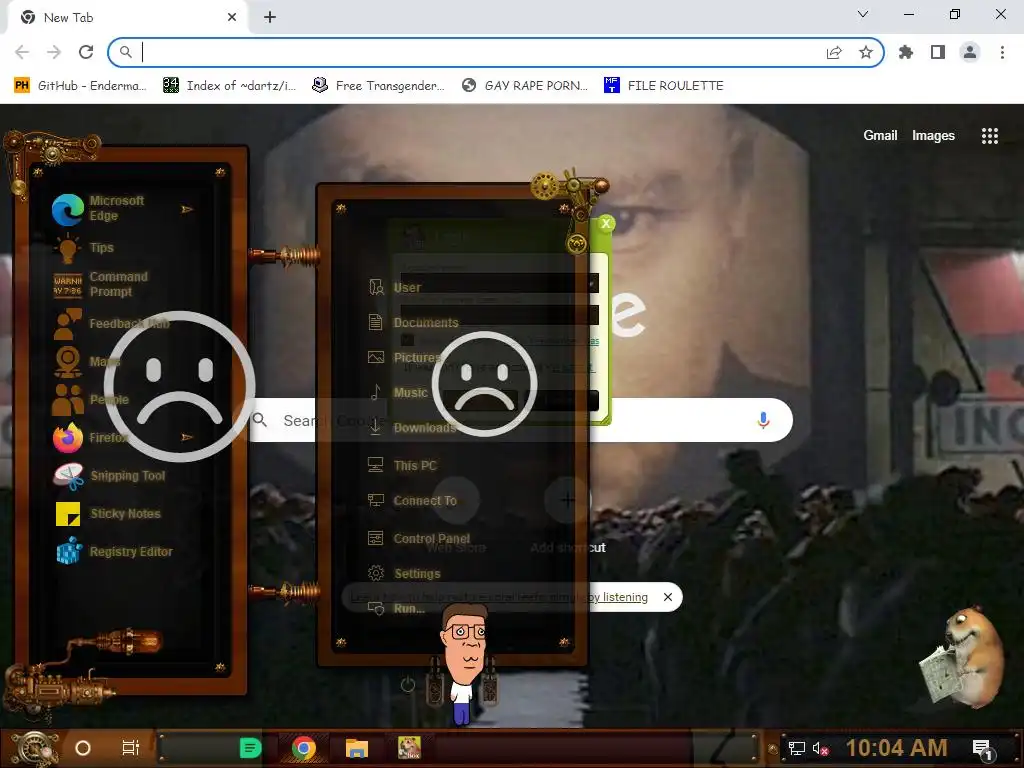Select Connect To in Start panel

pyautogui.click(x=412, y=501)
